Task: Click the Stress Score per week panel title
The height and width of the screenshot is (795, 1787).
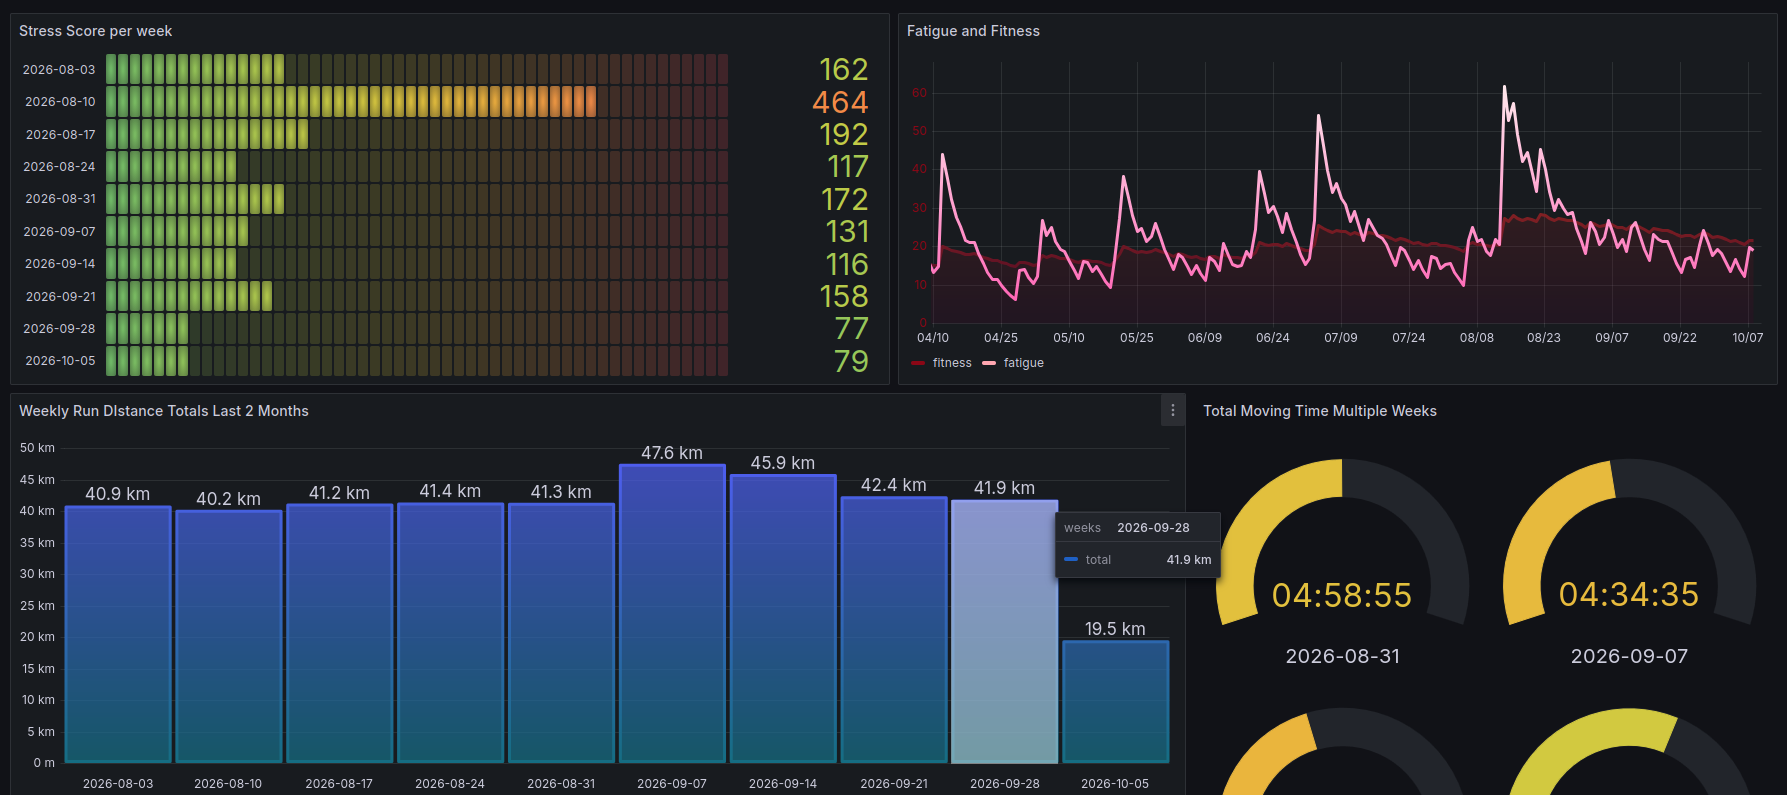Action: click(96, 31)
